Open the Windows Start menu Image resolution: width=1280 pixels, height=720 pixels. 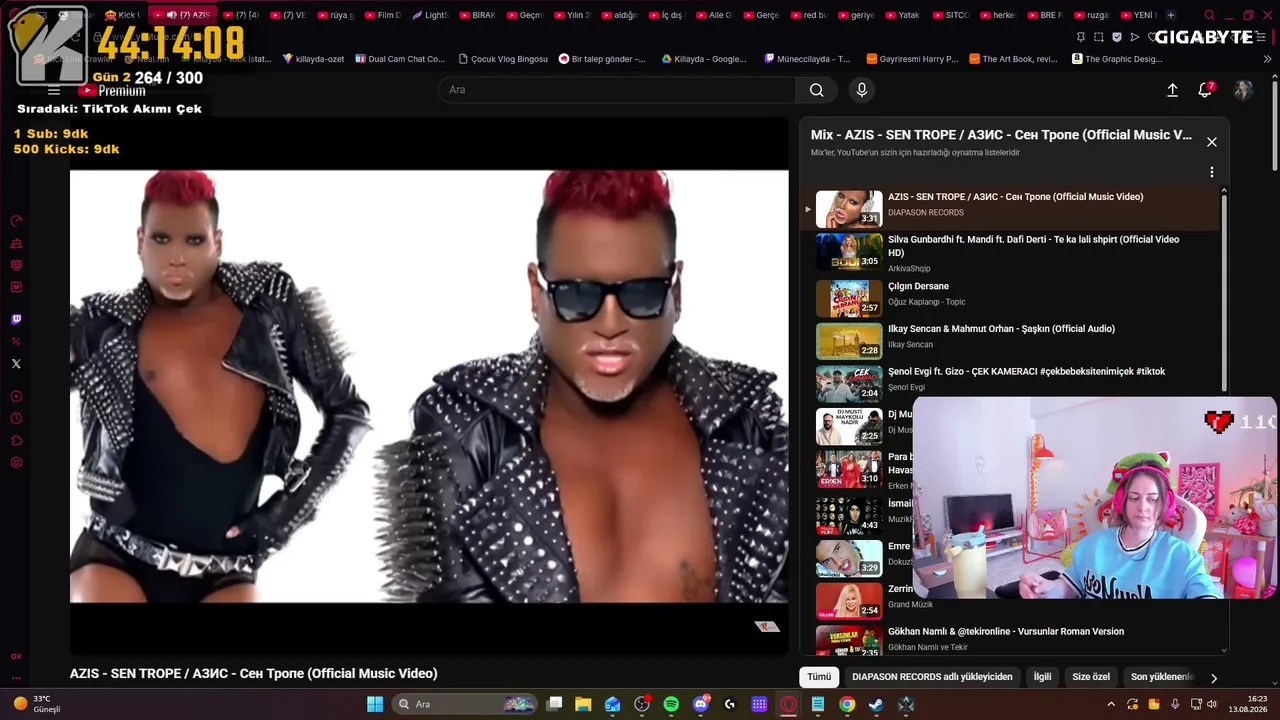[375, 704]
